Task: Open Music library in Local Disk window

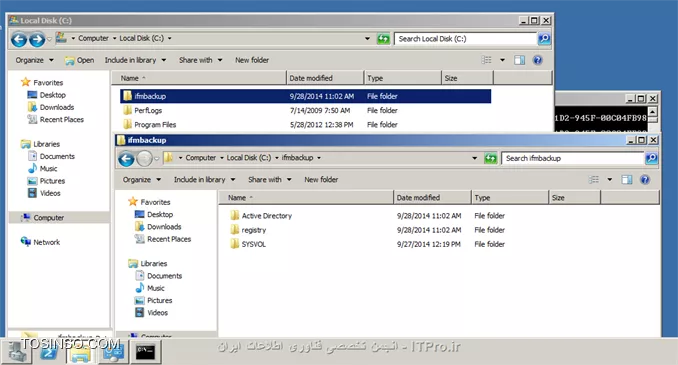Action: [42, 169]
